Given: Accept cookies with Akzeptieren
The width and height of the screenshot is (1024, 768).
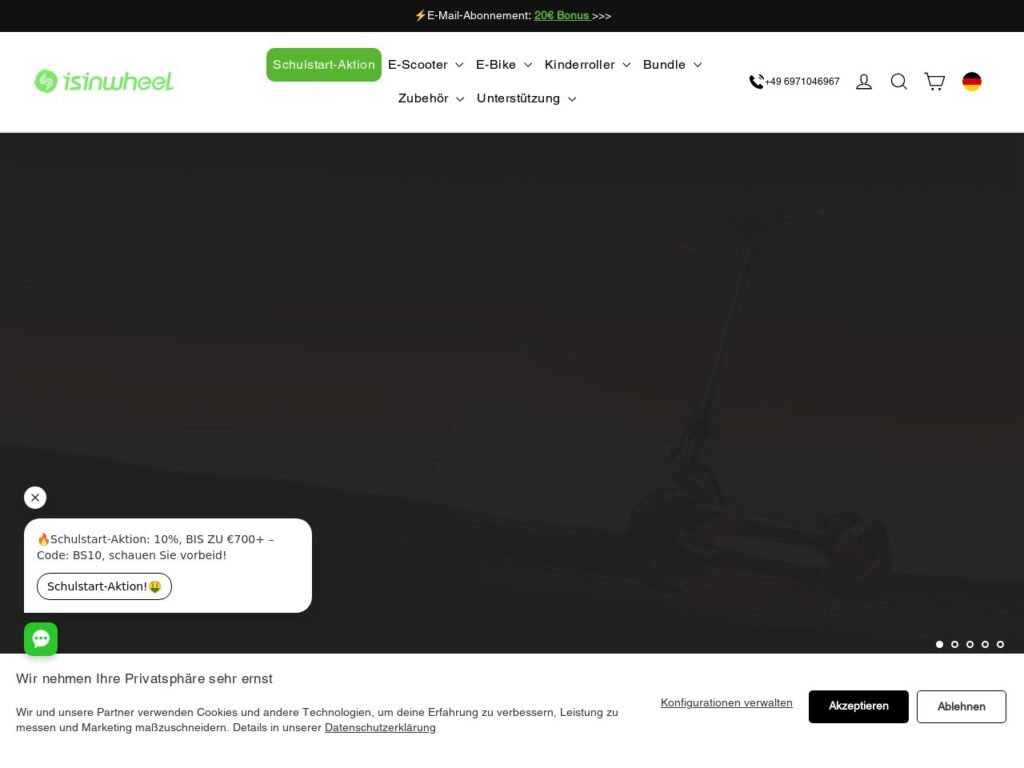Looking at the screenshot, I should (x=858, y=706).
